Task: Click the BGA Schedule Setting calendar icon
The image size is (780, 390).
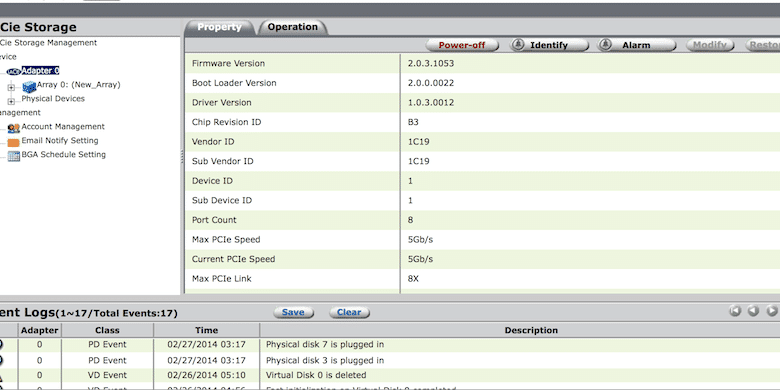Action: (x=13, y=156)
